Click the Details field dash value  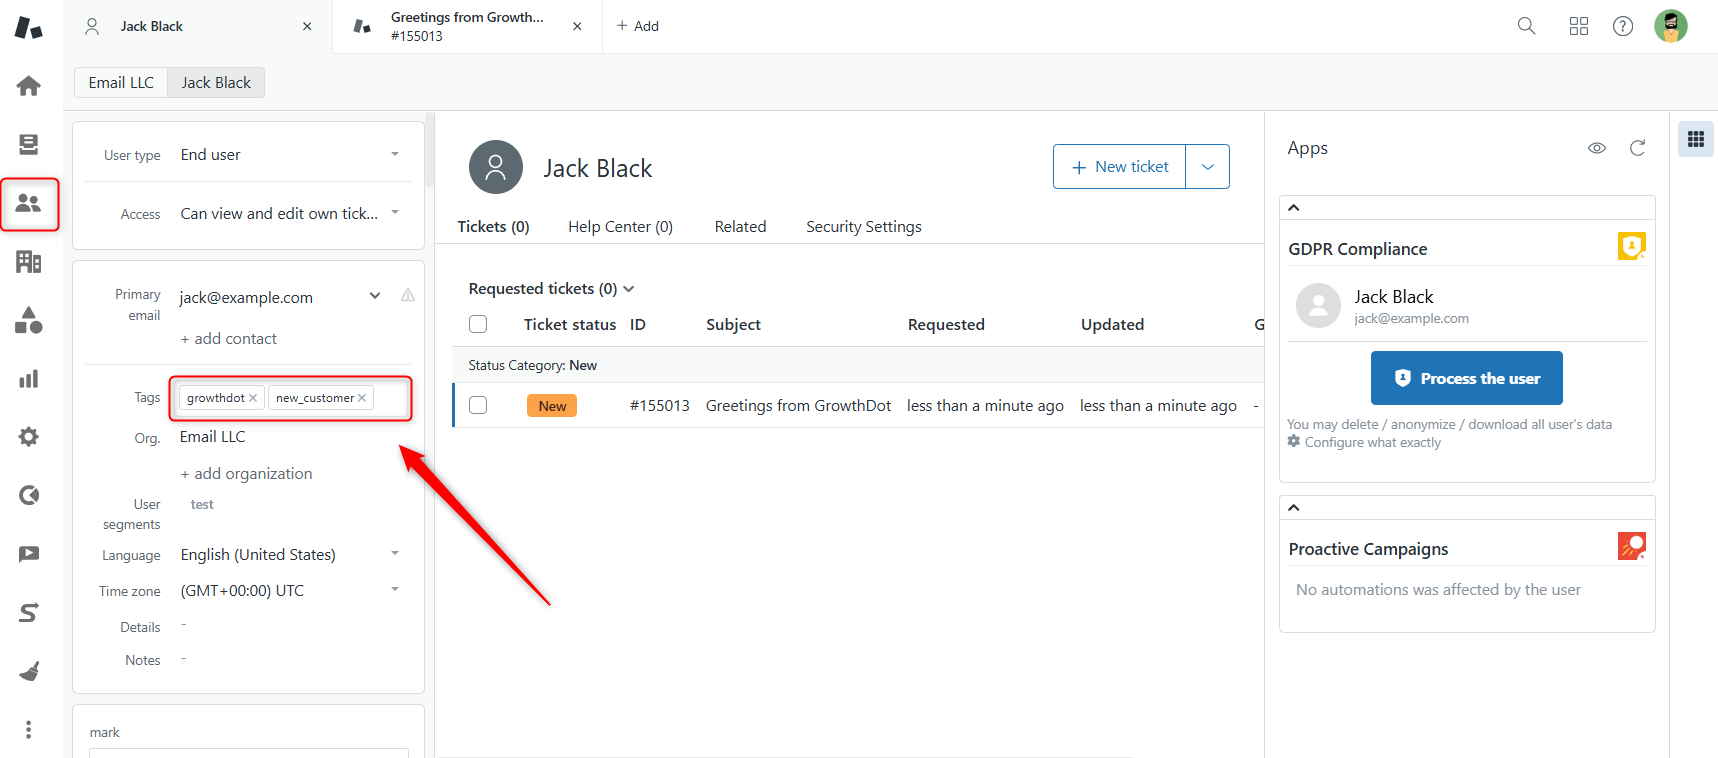184,625
